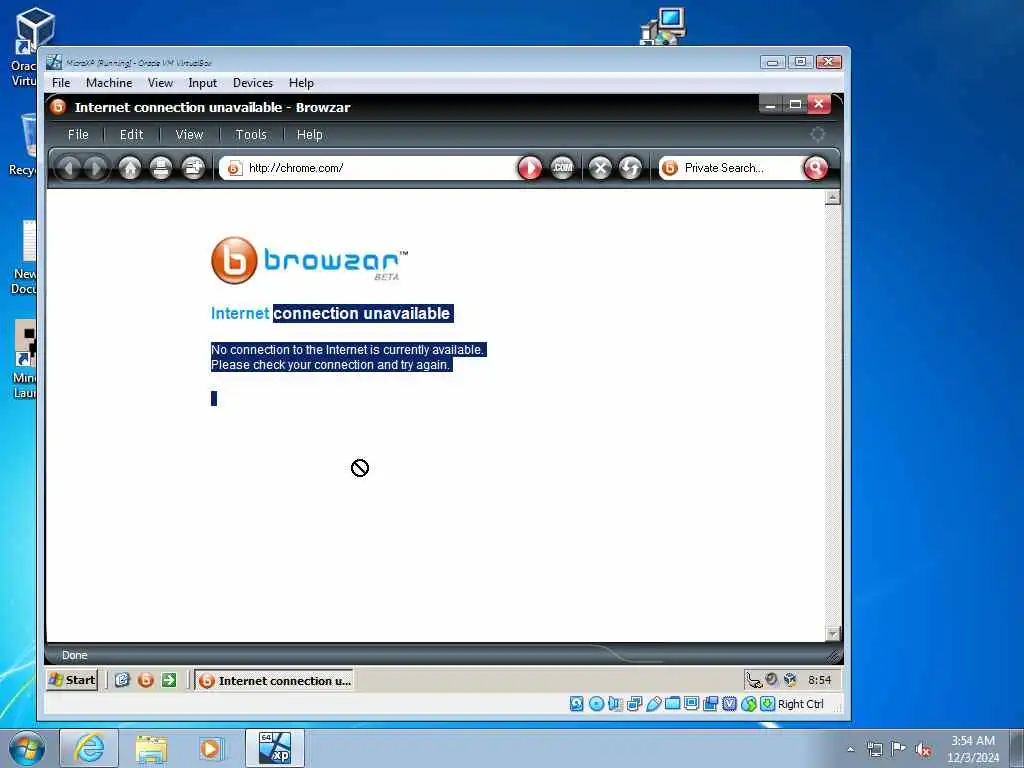Click the scroll down arrow in Browzar
Image resolution: width=1024 pixels, height=768 pixels.
[832, 633]
